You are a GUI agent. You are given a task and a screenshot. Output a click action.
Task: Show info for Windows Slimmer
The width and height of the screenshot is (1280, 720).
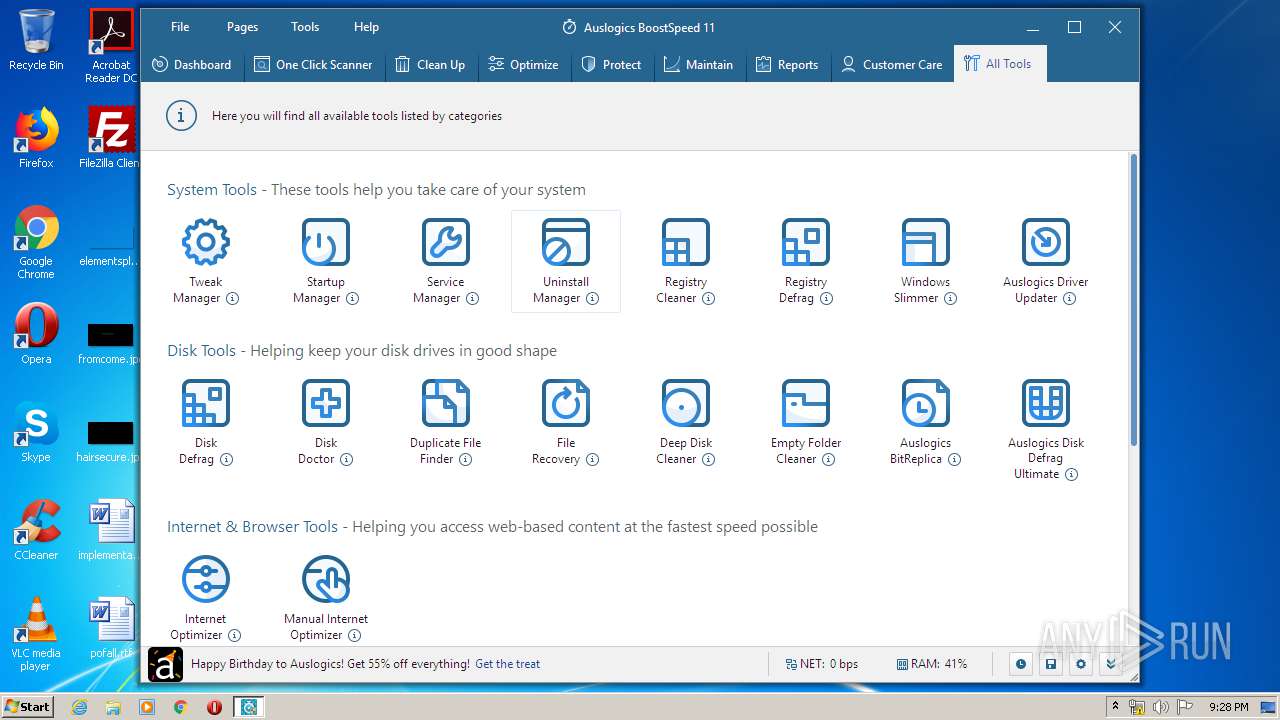pyautogui.click(x=950, y=298)
